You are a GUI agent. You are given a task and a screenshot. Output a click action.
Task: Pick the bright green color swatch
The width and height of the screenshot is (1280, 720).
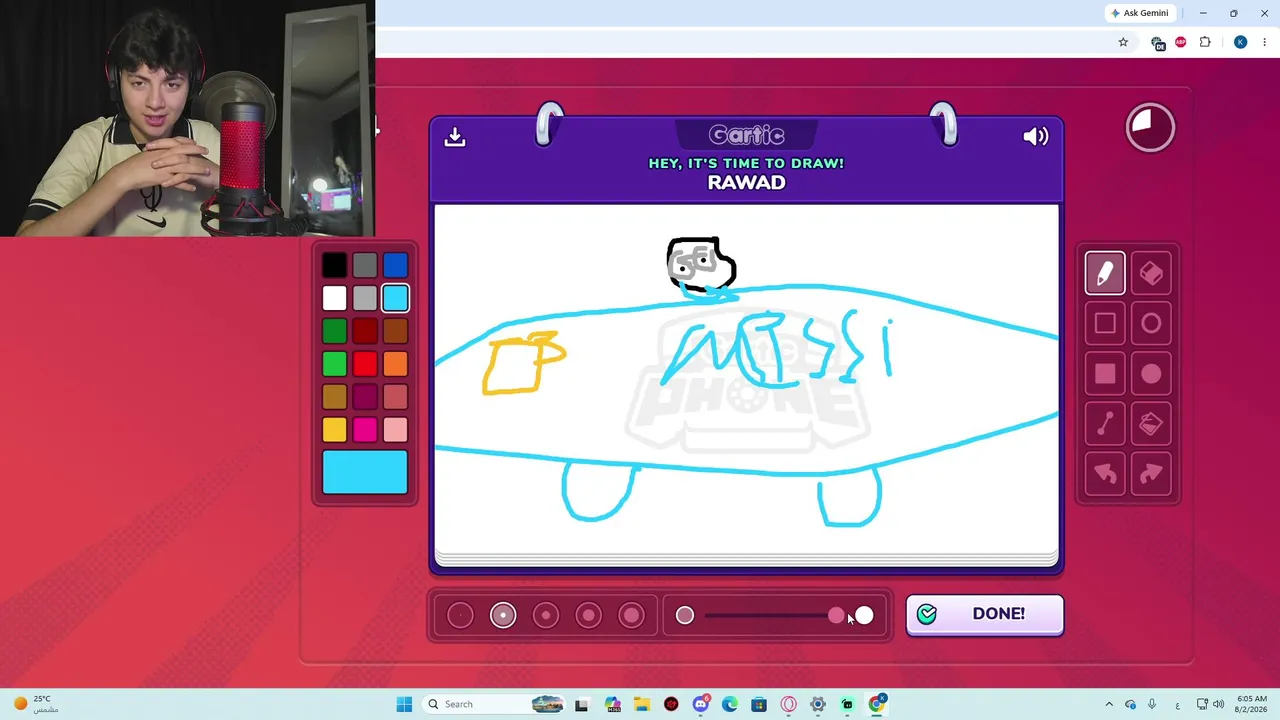coord(335,364)
